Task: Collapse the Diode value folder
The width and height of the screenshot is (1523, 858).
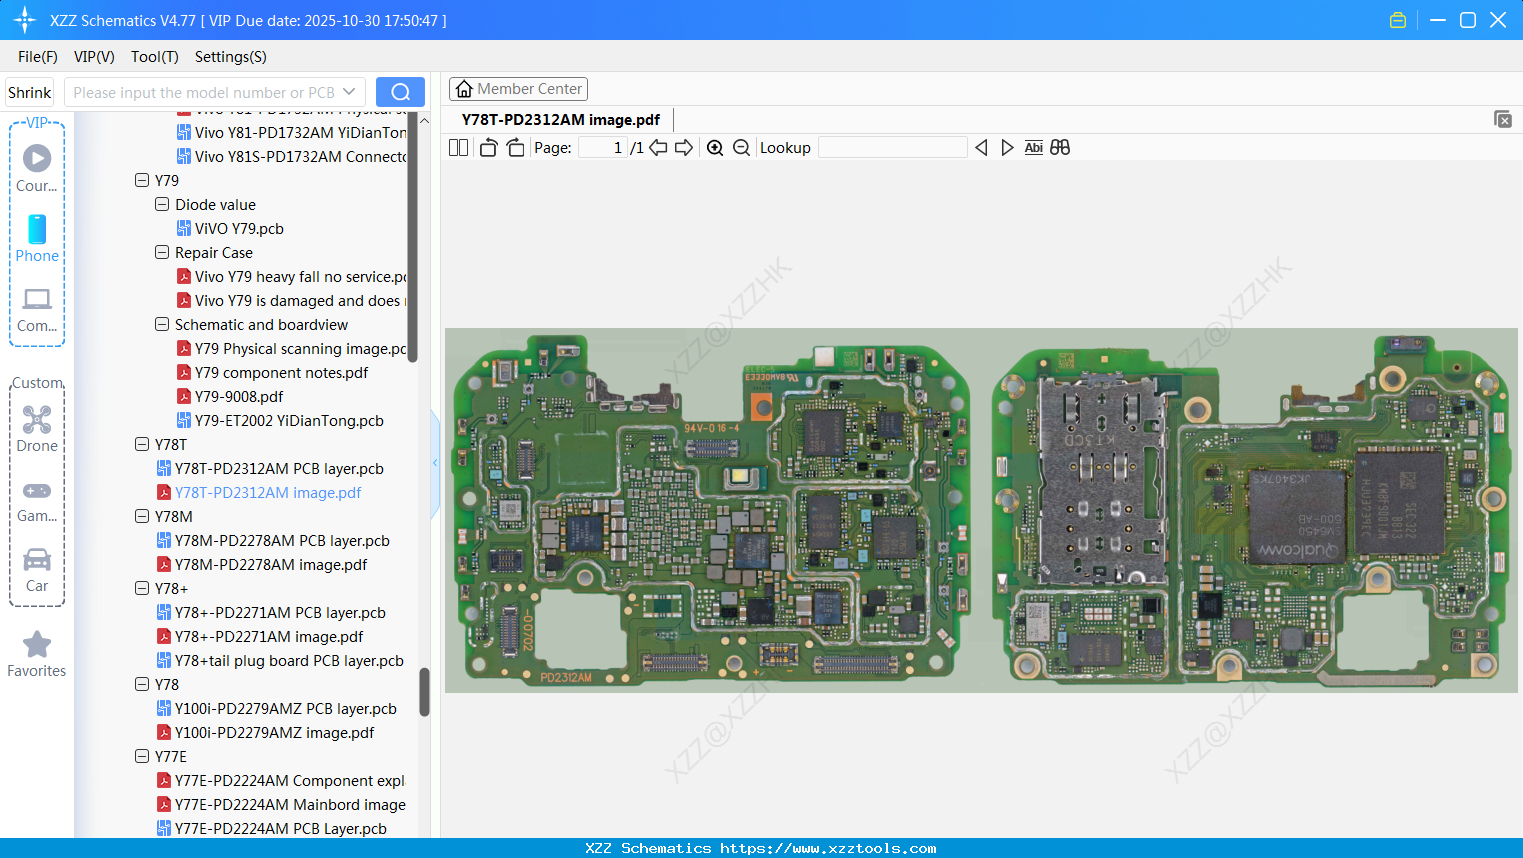Action: point(162,204)
